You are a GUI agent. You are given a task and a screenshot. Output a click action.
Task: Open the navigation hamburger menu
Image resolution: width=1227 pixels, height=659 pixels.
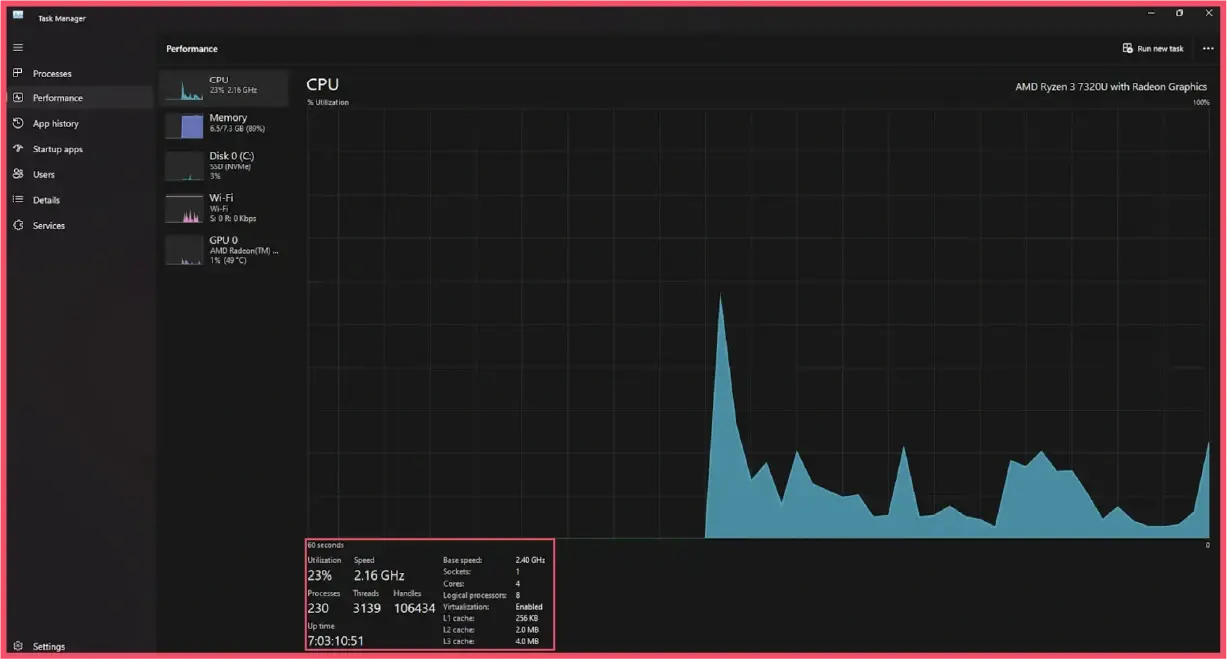click(x=17, y=46)
